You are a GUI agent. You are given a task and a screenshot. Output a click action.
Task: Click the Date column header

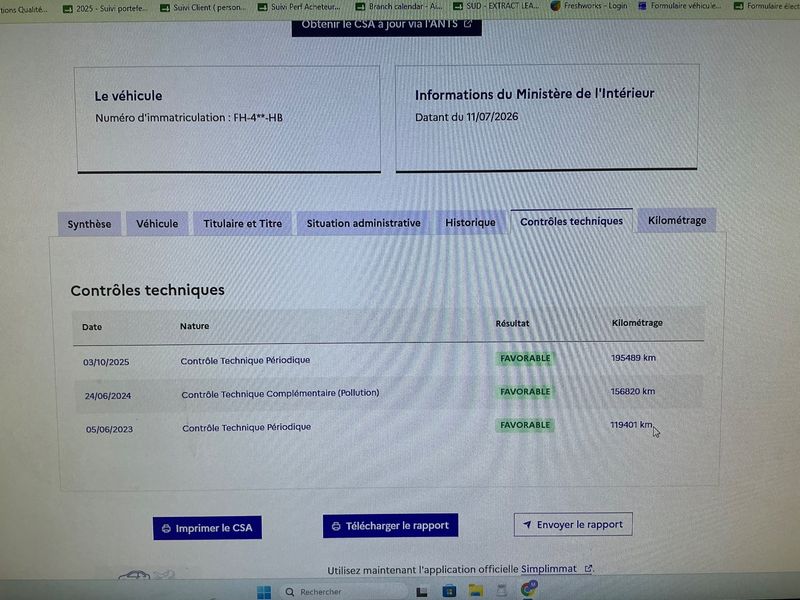click(x=92, y=327)
